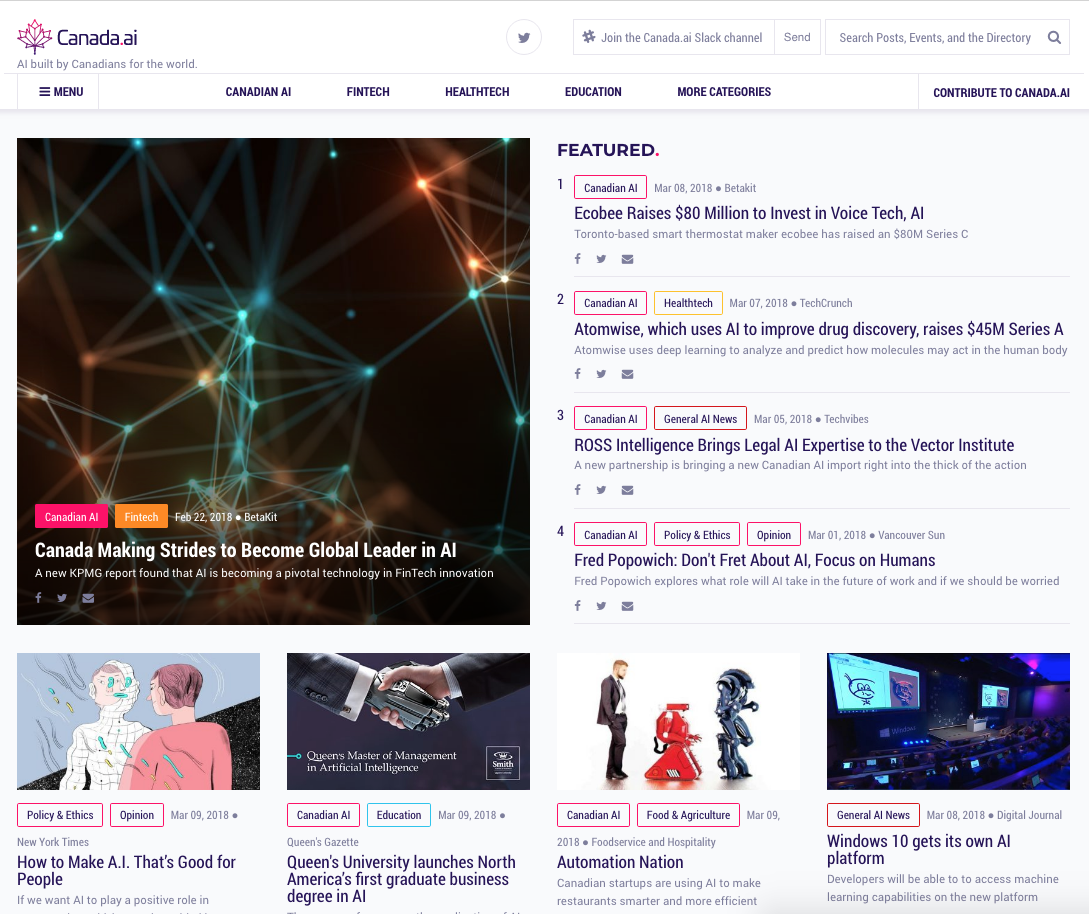The height and width of the screenshot is (914, 1089).
Task: Open Canada Making Strides hero headline
Action: pos(246,550)
